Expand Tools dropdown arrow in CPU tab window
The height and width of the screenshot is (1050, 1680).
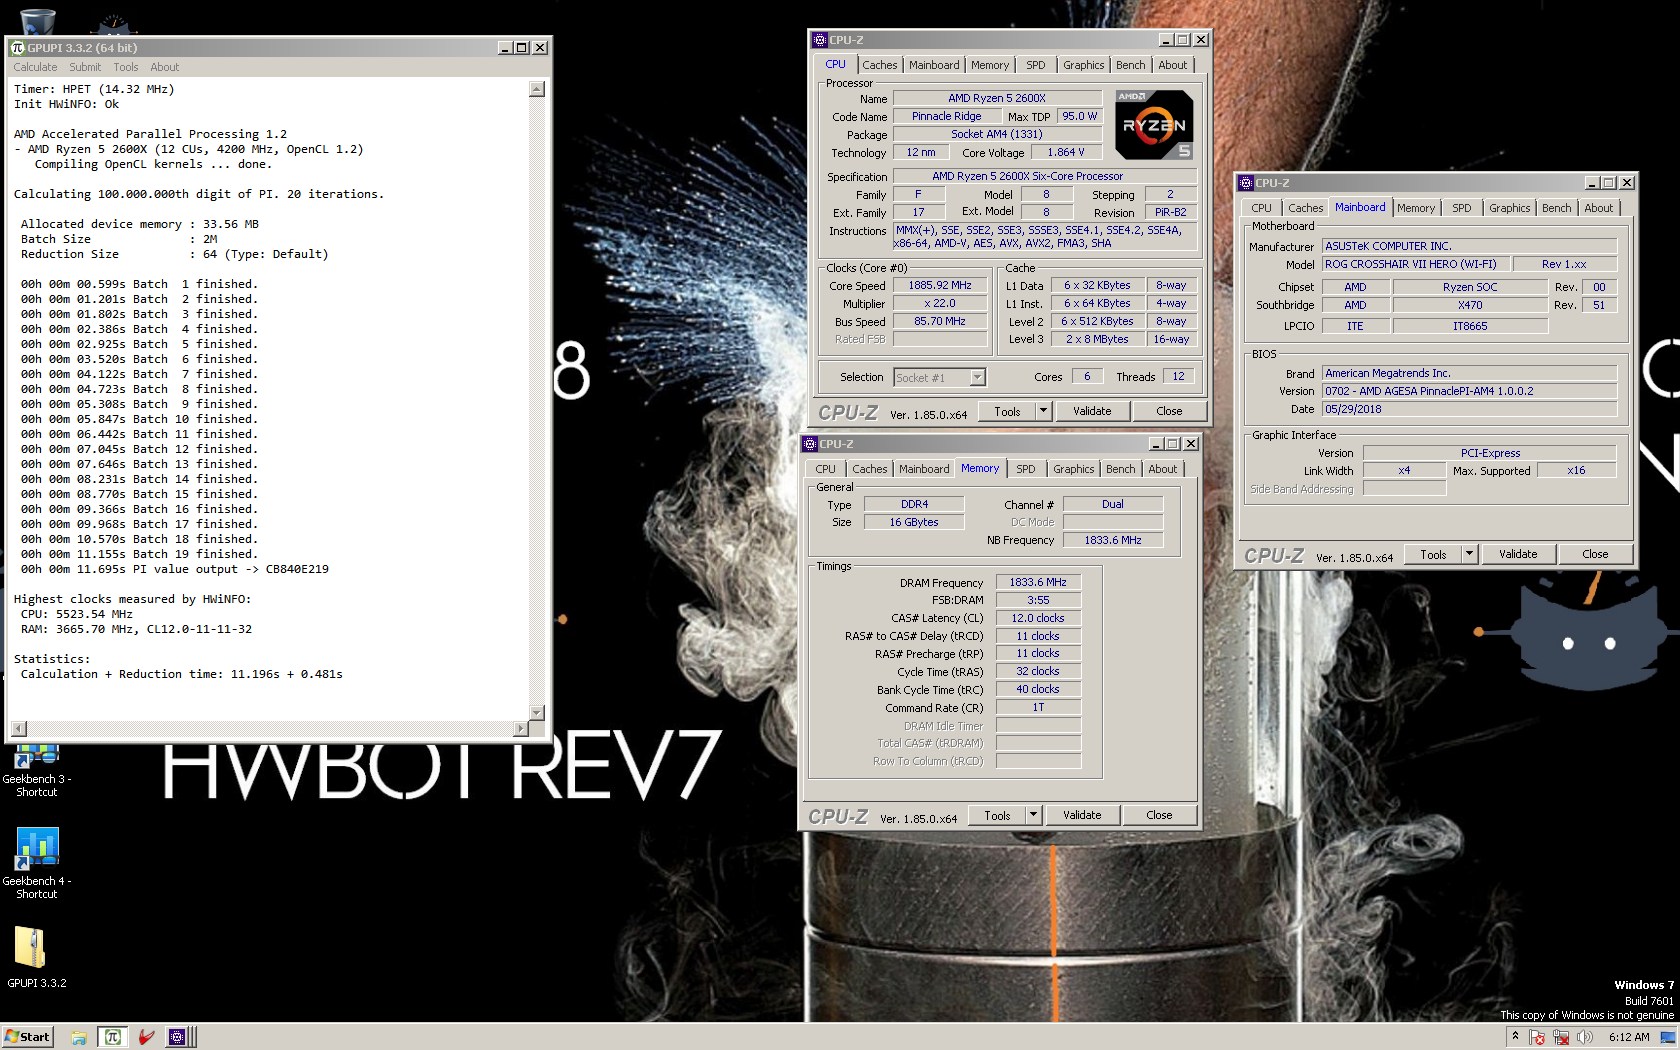click(x=1043, y=411)
